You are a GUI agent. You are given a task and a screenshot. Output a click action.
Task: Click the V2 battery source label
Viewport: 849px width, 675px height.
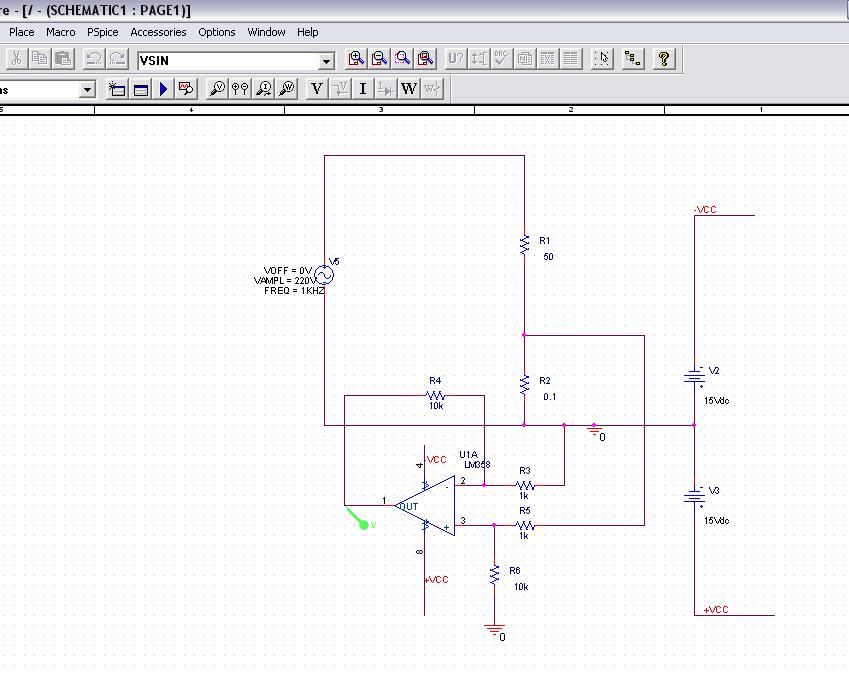pyautogui.click(x=714, y=371)
